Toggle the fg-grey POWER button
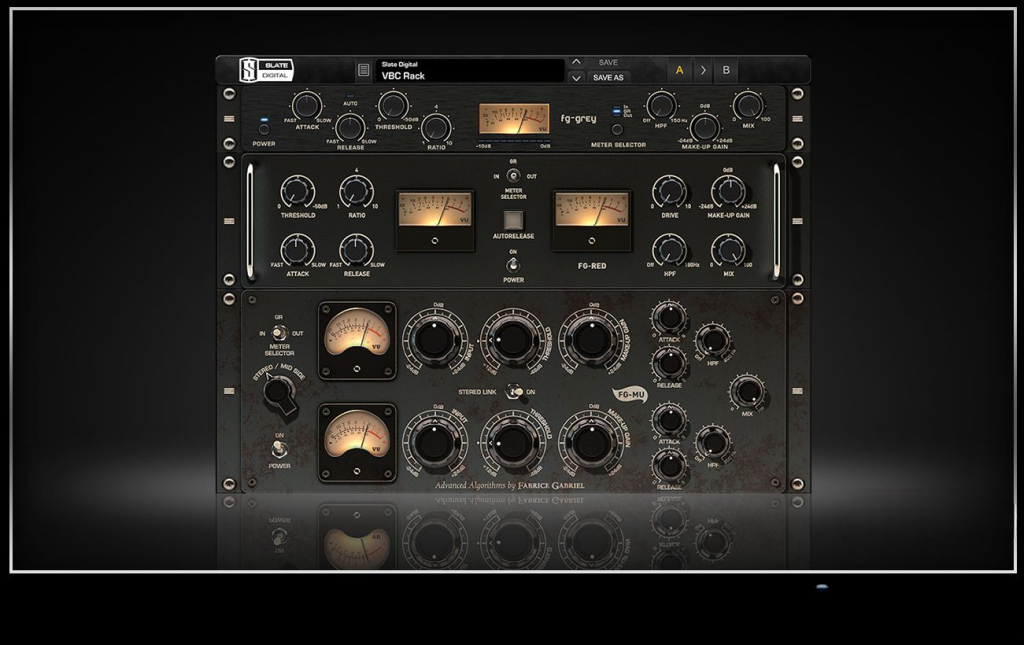This screenshot has height=645, width=1024. click(264, 129)
